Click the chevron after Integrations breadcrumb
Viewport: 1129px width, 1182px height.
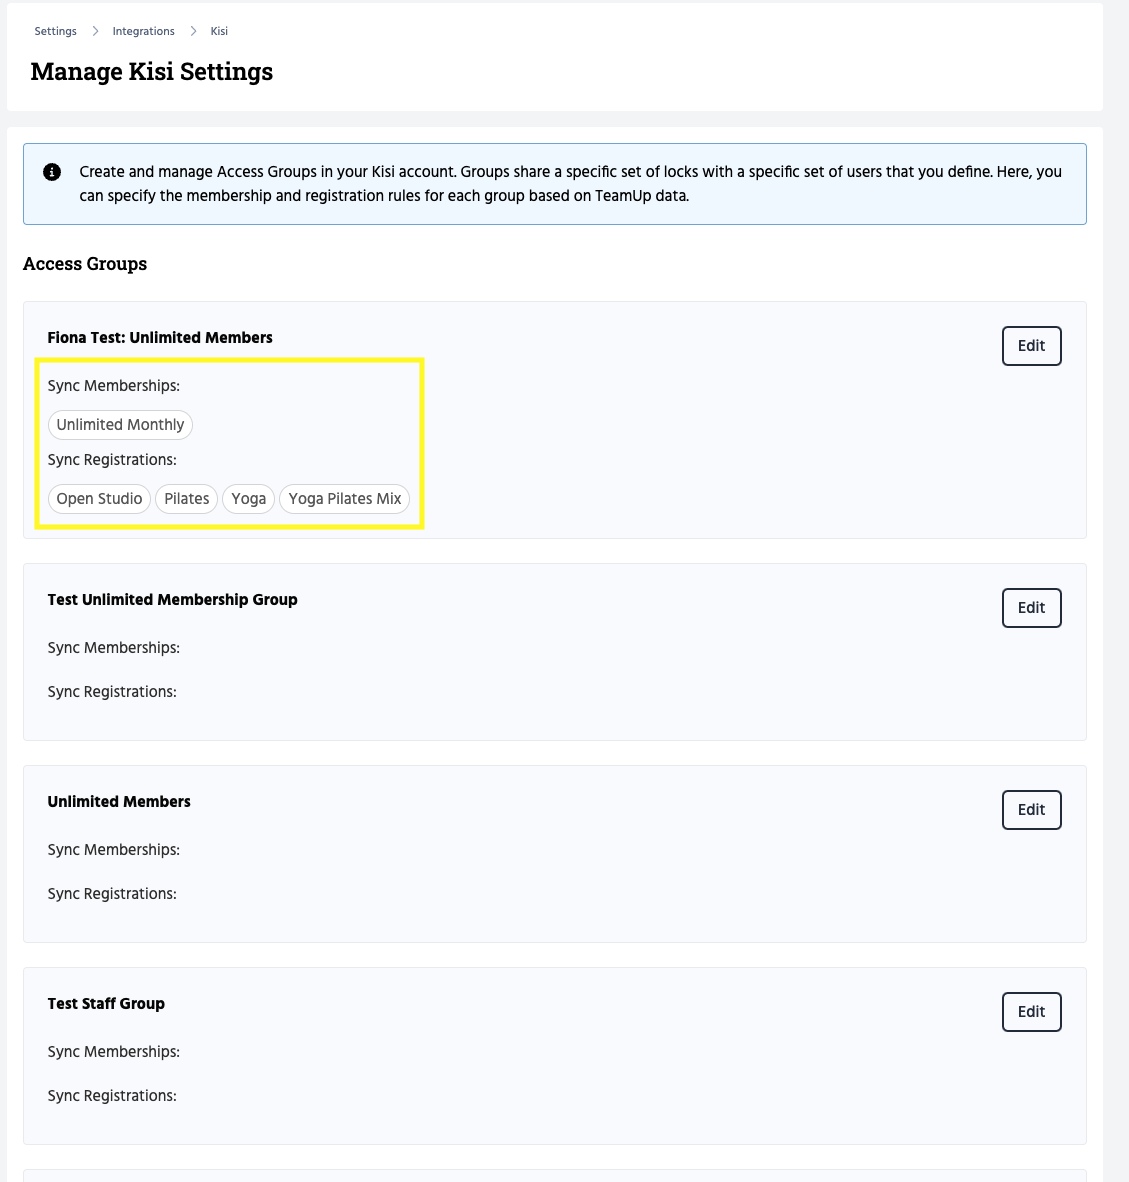click(193, 31)
